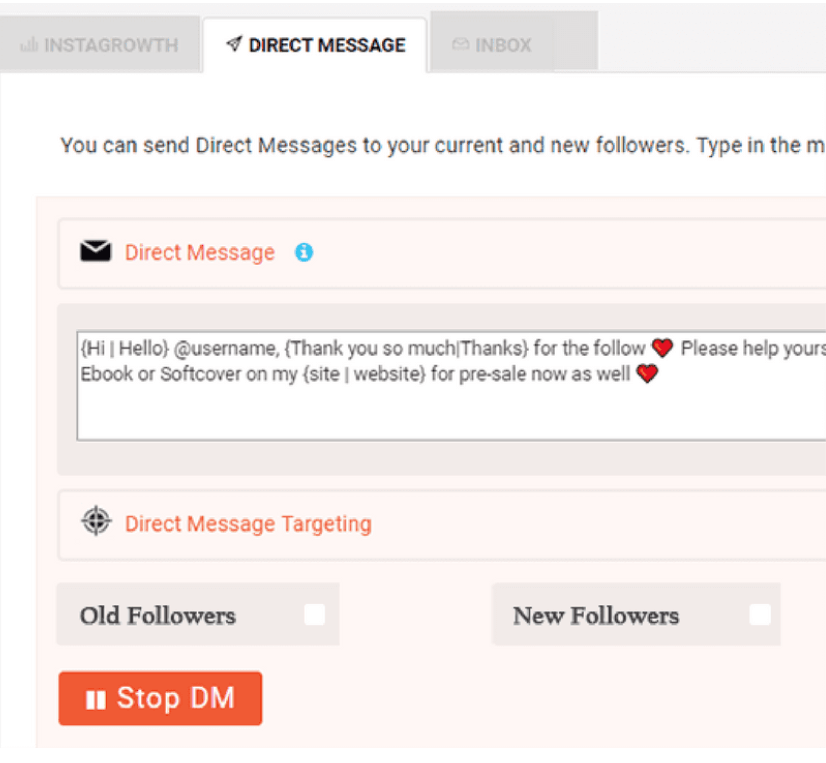Click the New Followers label
The image size is (826, 763).
[x=596, y=615]
